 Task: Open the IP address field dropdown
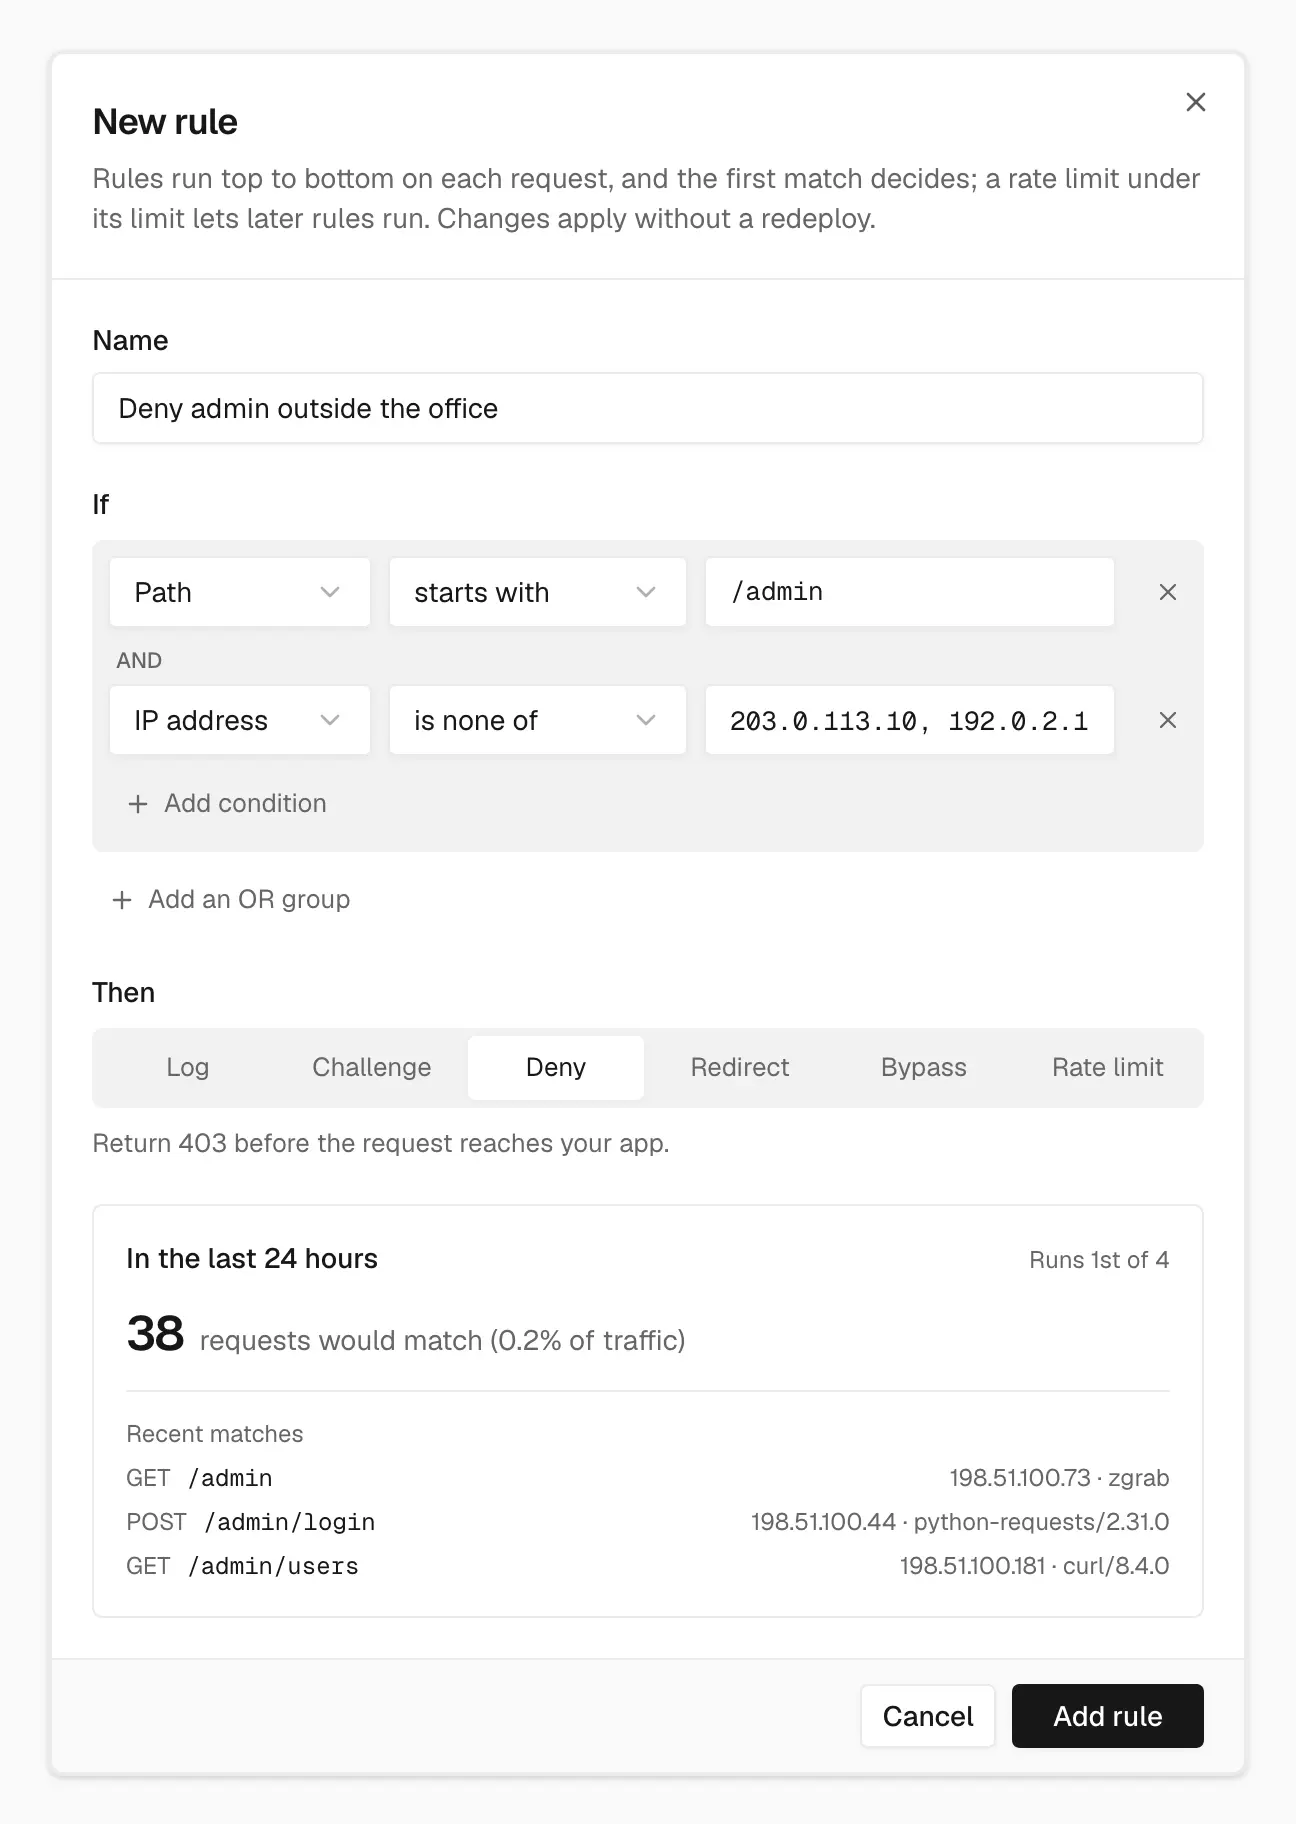pyautogui.click(x=240, y=720)
